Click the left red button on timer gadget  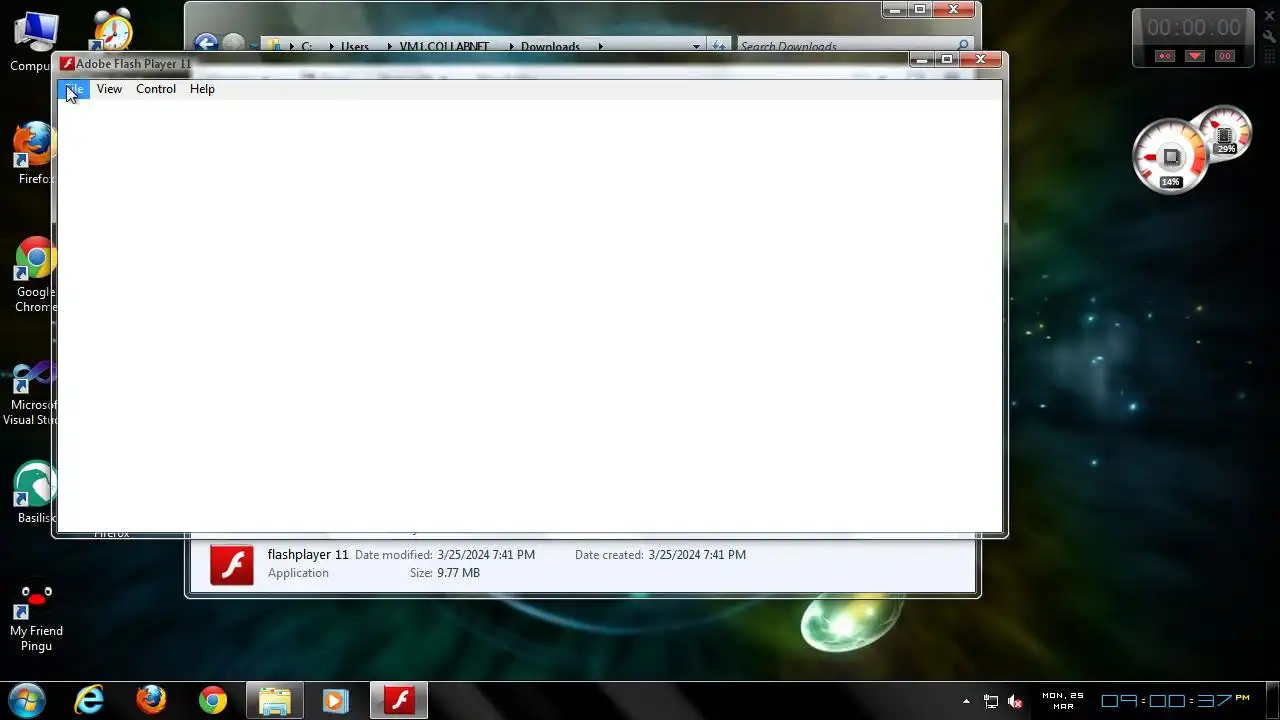coord(1164,56)
